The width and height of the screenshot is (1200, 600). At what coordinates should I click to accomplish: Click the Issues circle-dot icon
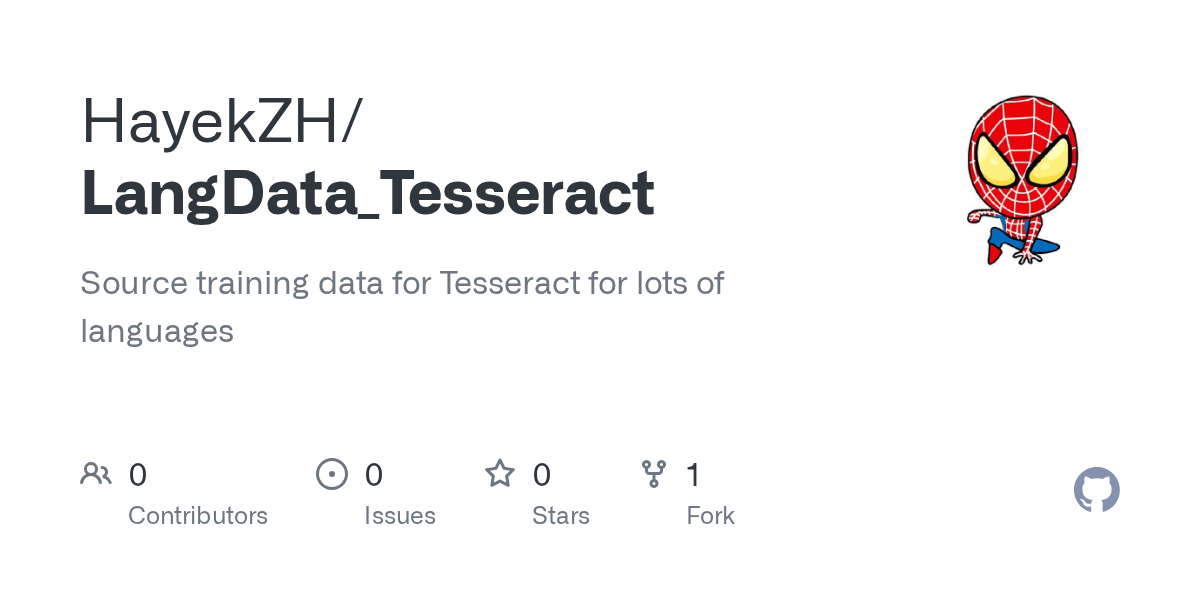332,473
